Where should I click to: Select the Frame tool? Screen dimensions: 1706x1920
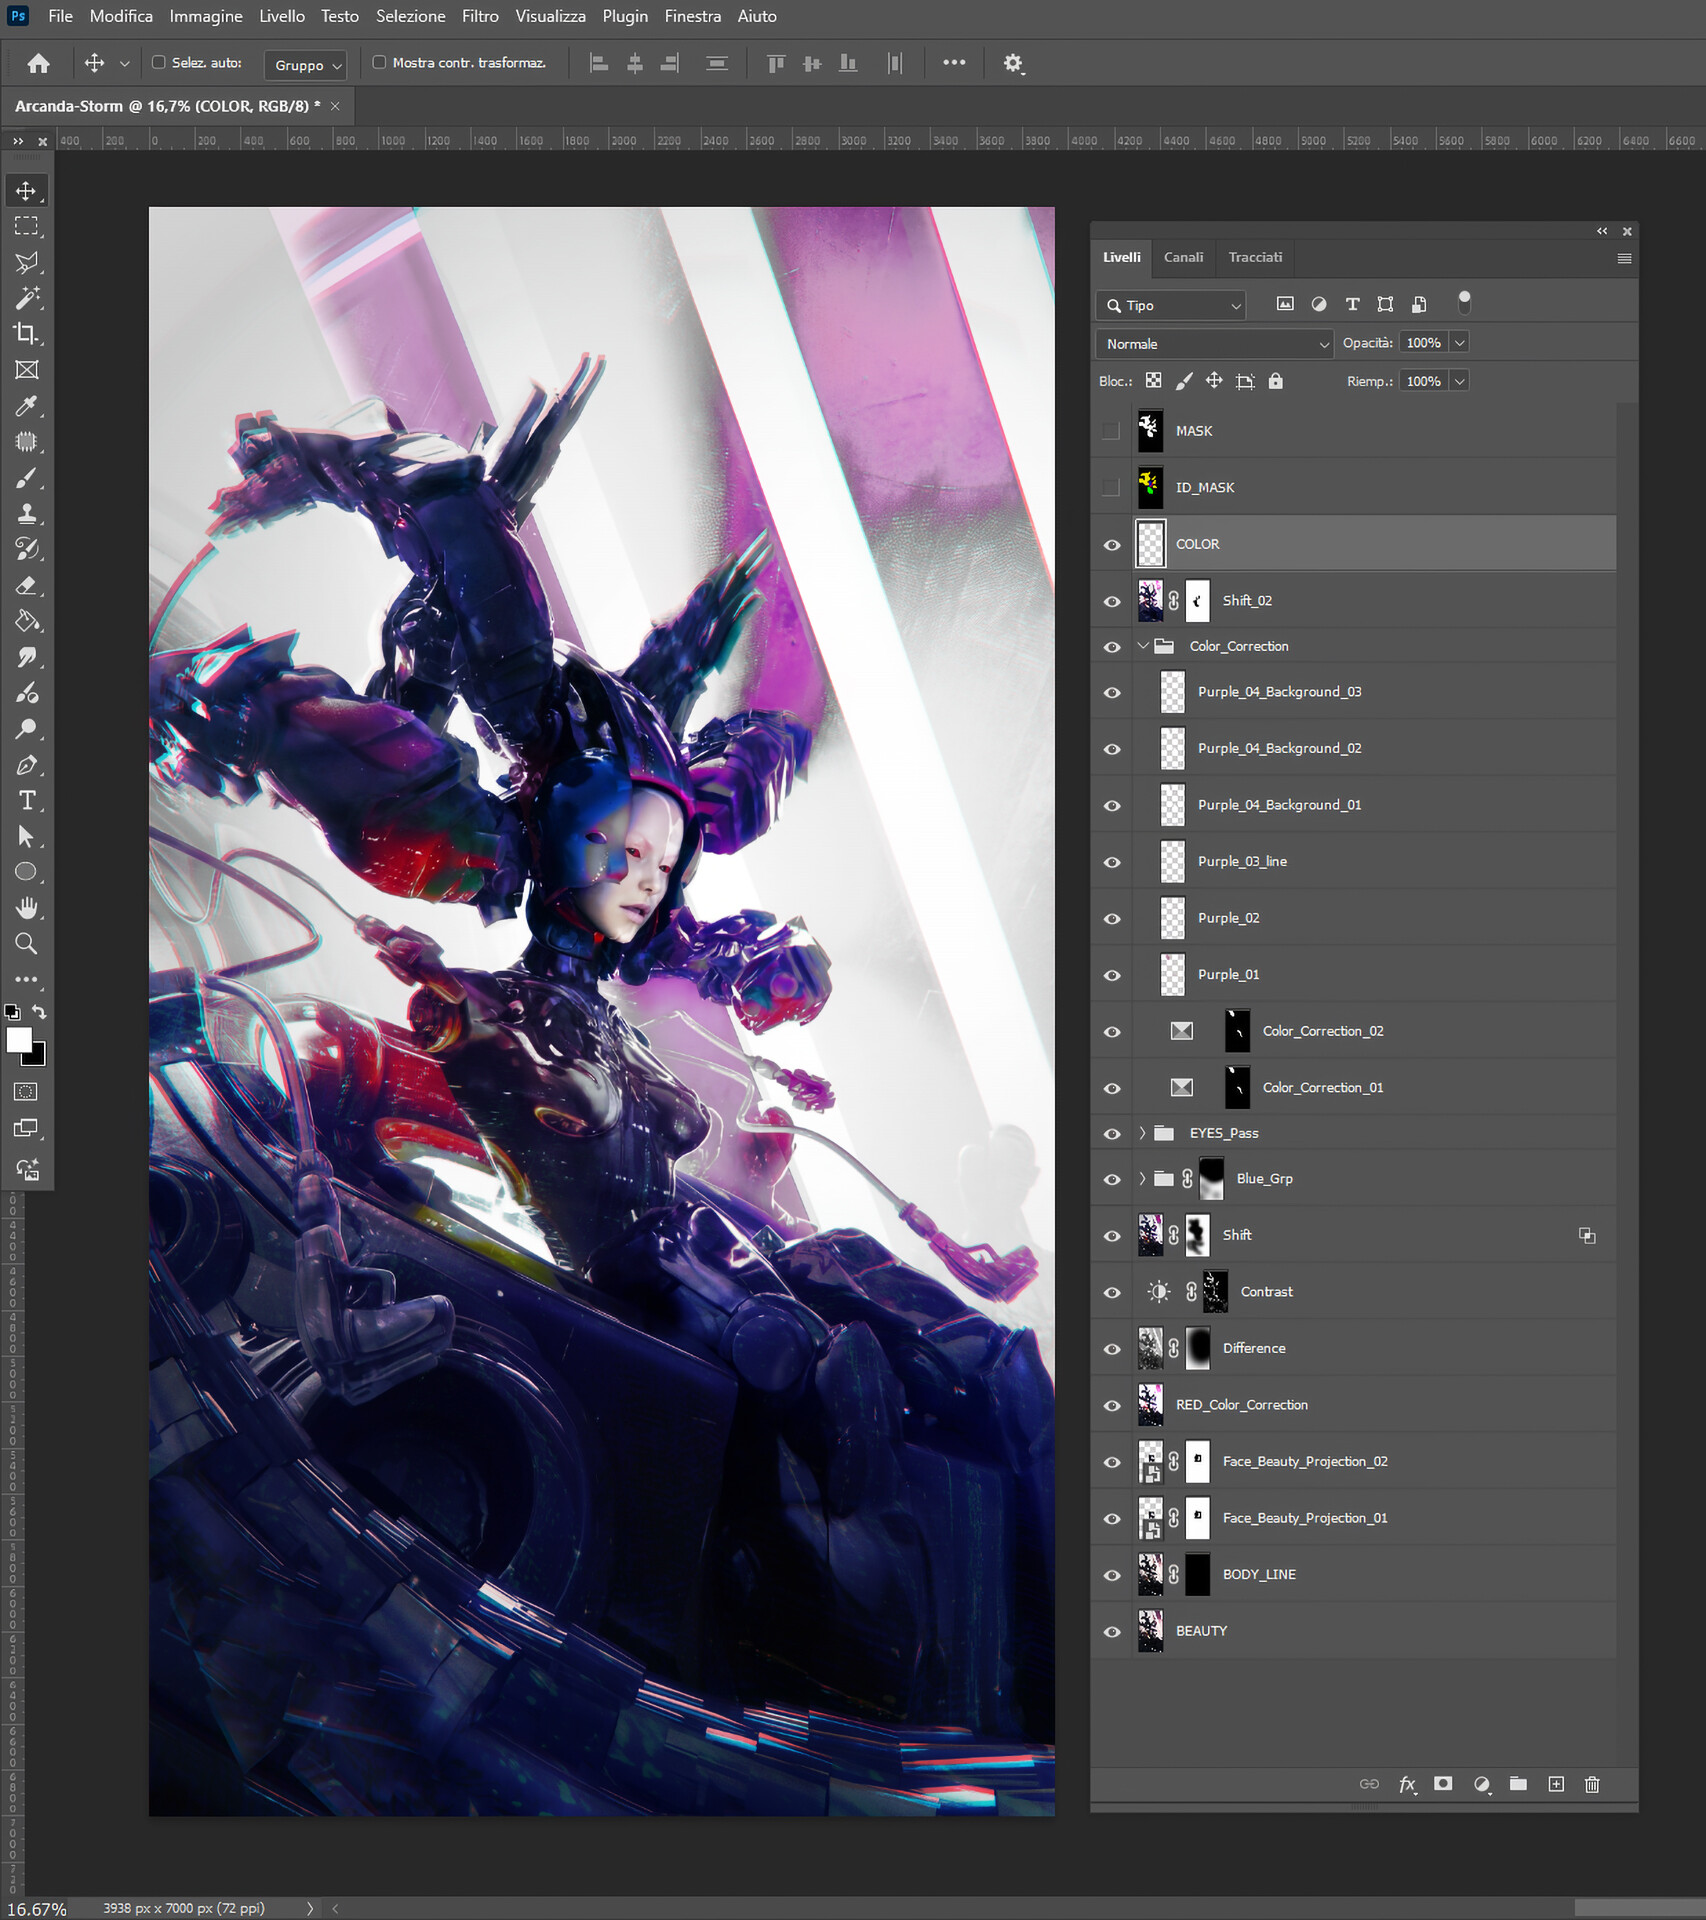pyautogui.click(x=27, y=370)
